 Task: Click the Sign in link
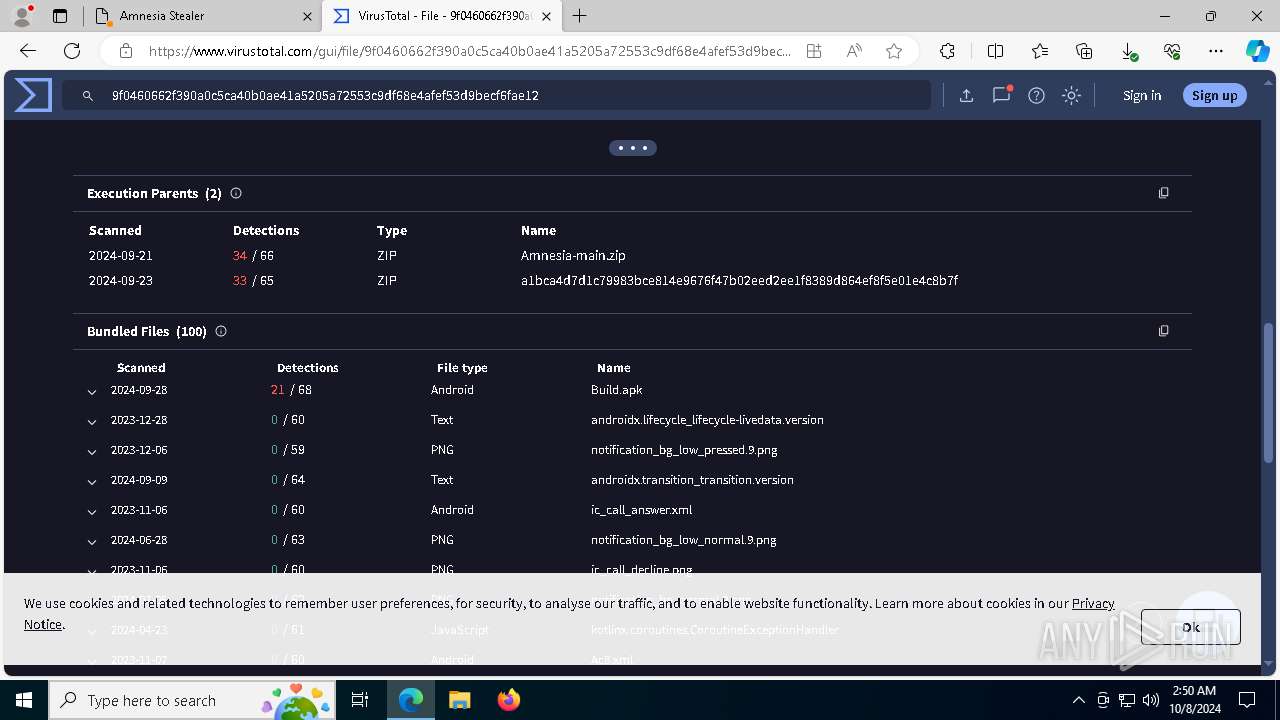[1142, 96]
